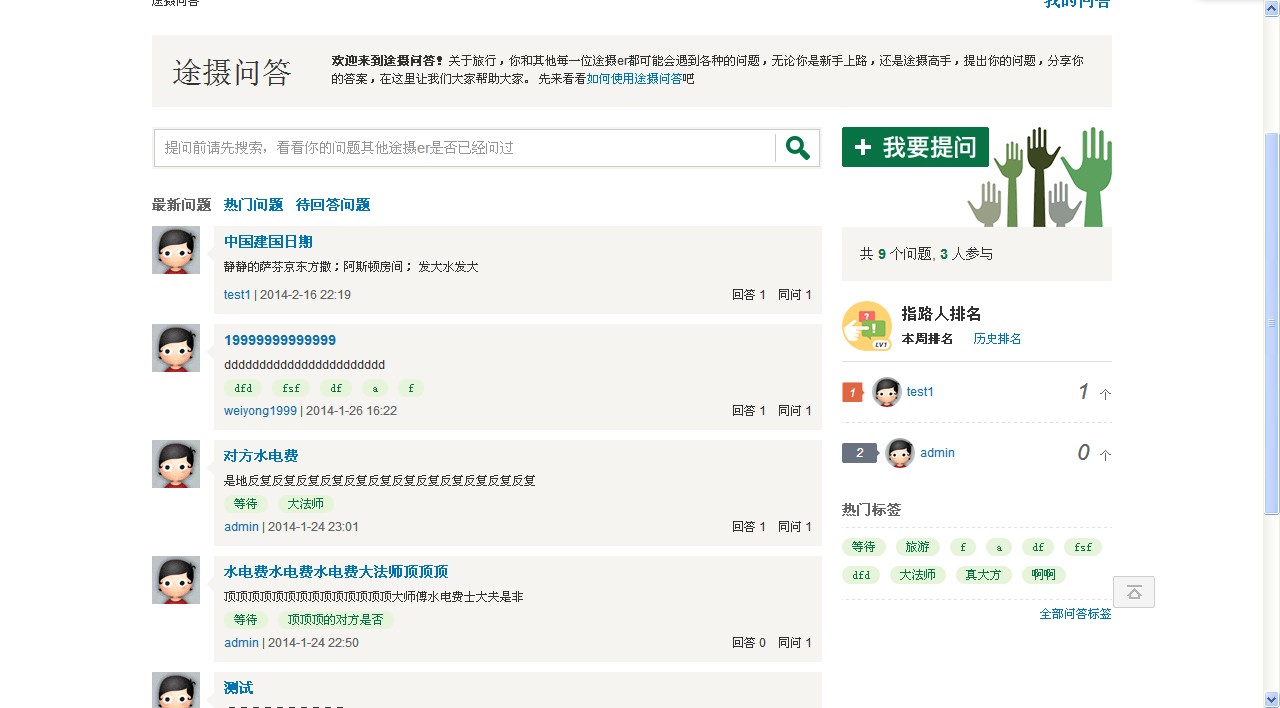Focus the question search input field
The height and width of the screenshot is (708, 1280).
tap(465, 148)
